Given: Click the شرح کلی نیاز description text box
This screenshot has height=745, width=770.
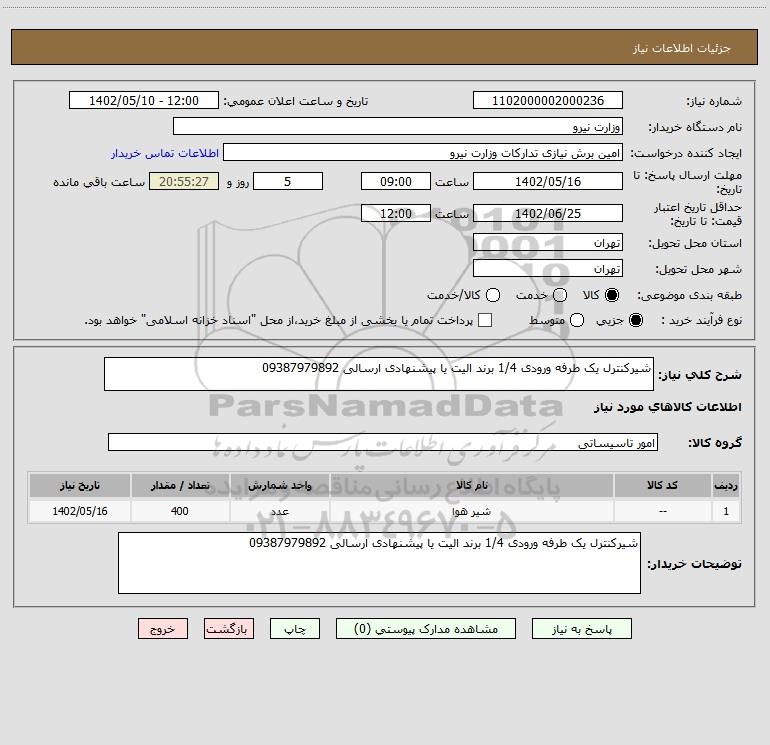Looking at the screenshot, I should click(379, 374).
